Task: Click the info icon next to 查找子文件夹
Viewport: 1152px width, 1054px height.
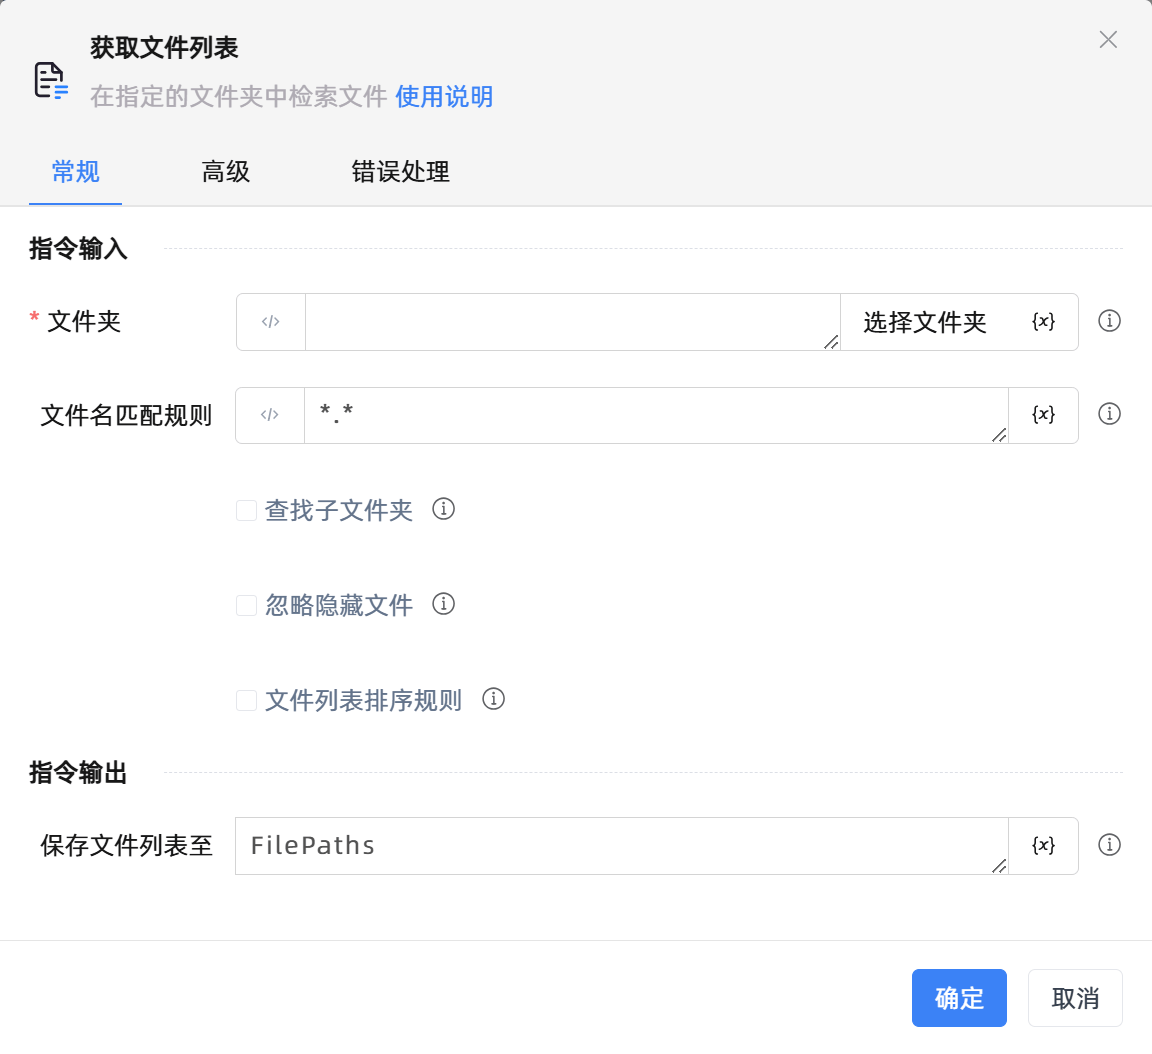Action: [443, 509]
